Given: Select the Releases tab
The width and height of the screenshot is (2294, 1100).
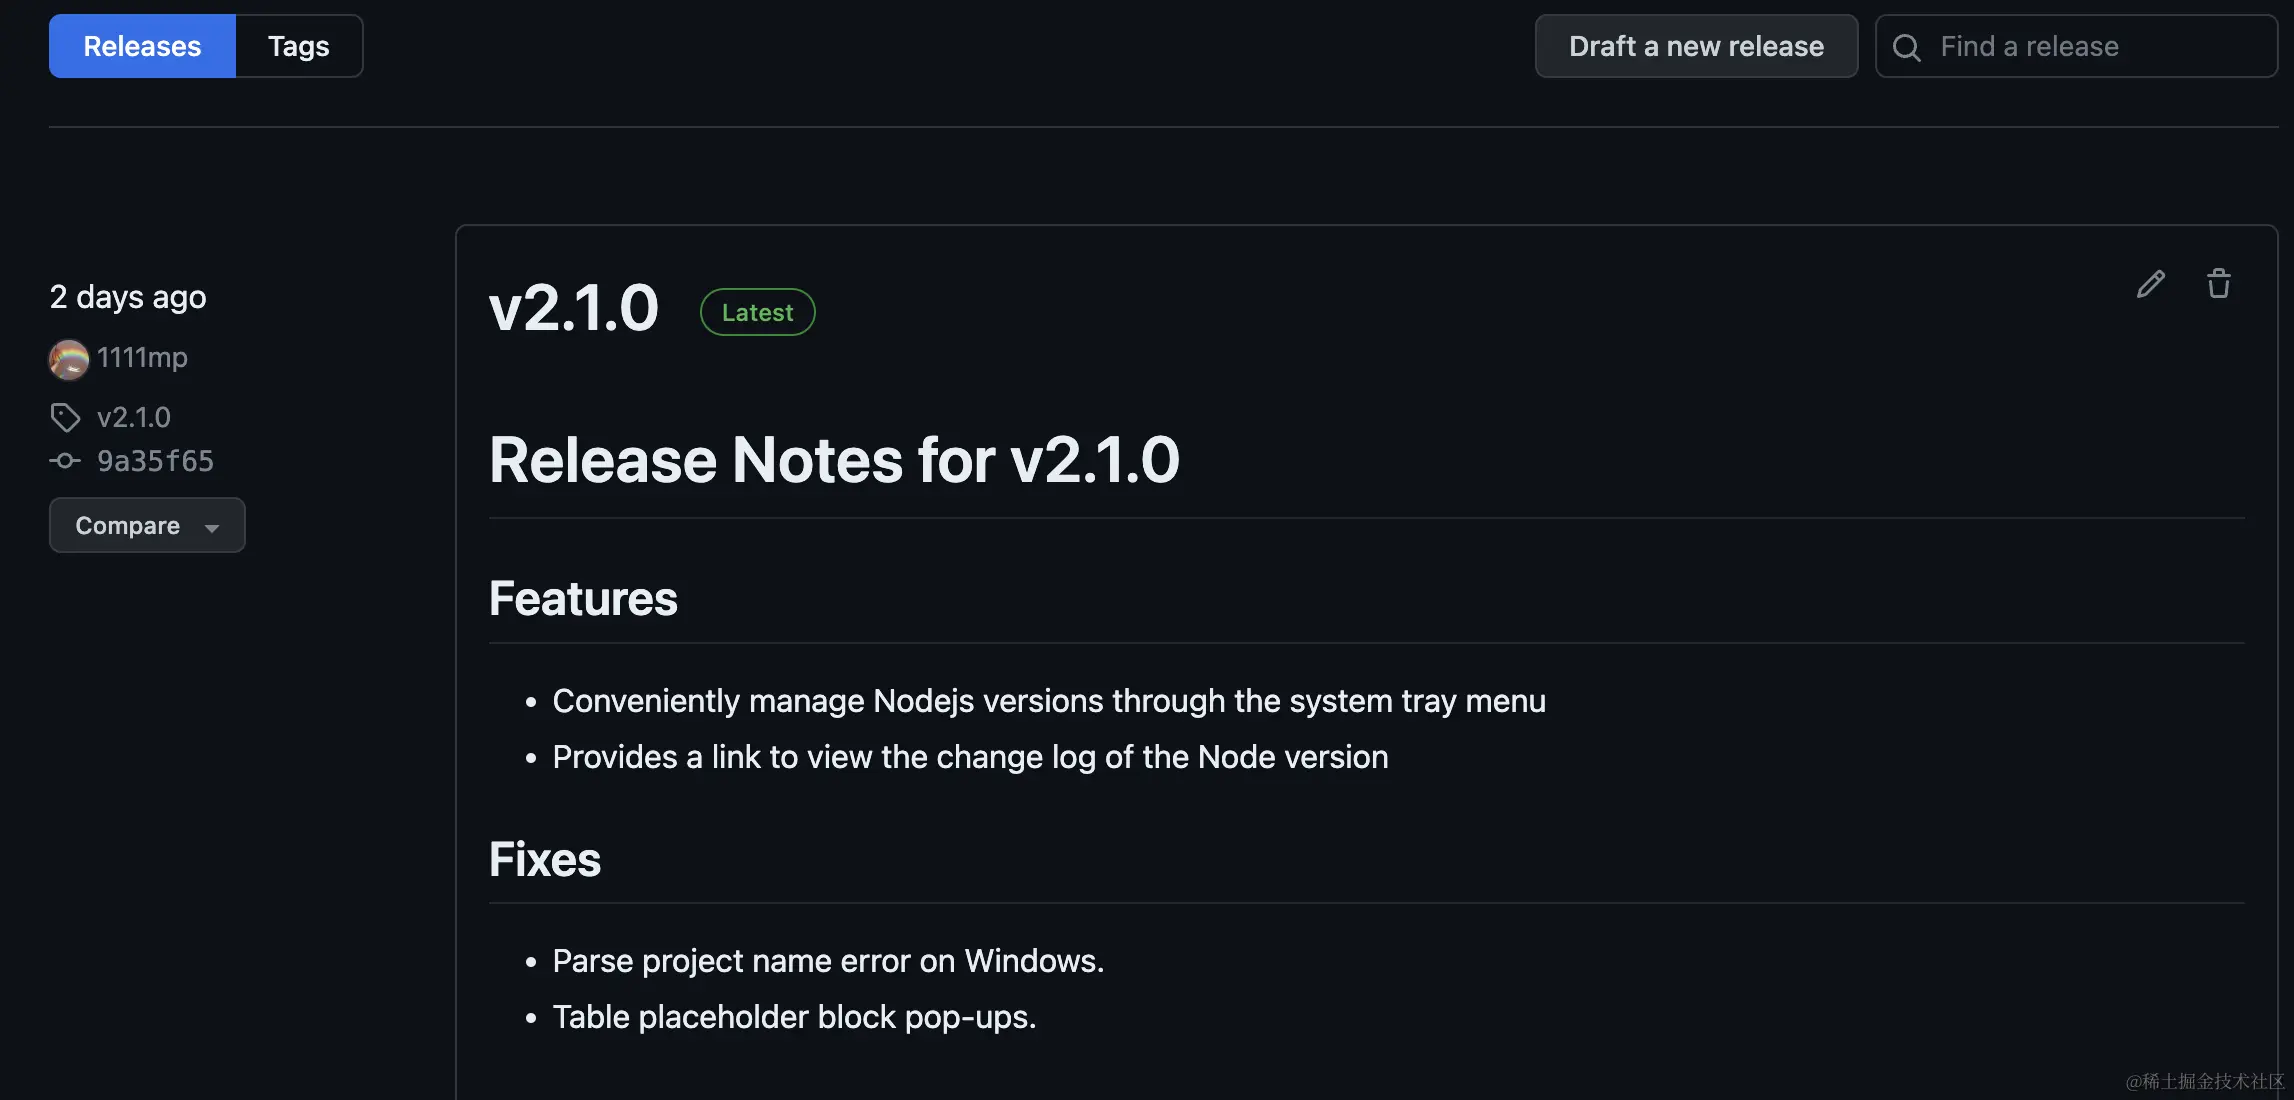Looking at the screenshot, I should pos(142,46).
